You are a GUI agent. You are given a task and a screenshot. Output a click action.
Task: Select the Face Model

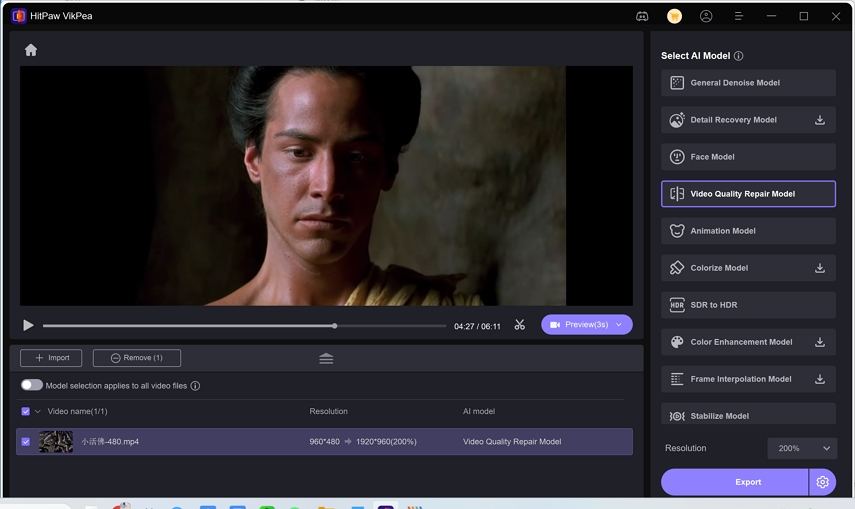click(x=748, y=157)
